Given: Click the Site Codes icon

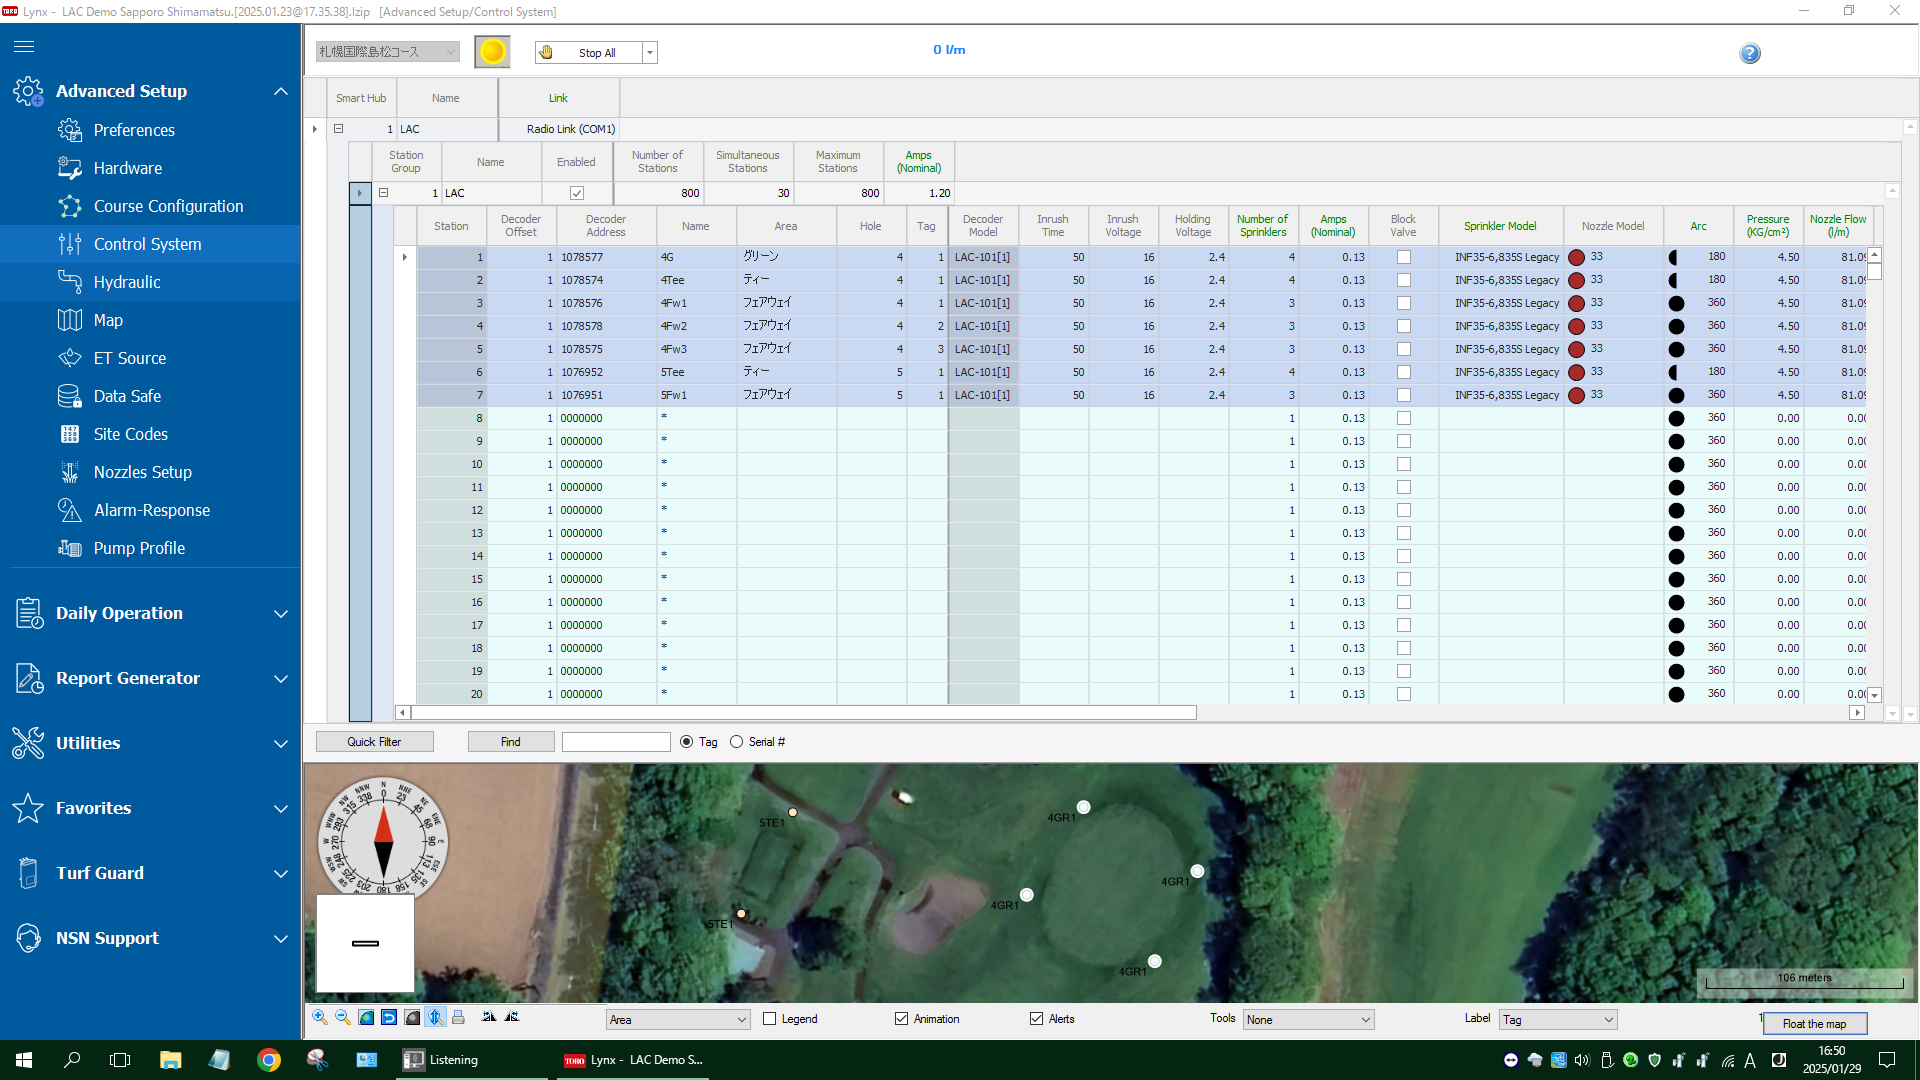Looking at the screenshot, I should (70, 434).
